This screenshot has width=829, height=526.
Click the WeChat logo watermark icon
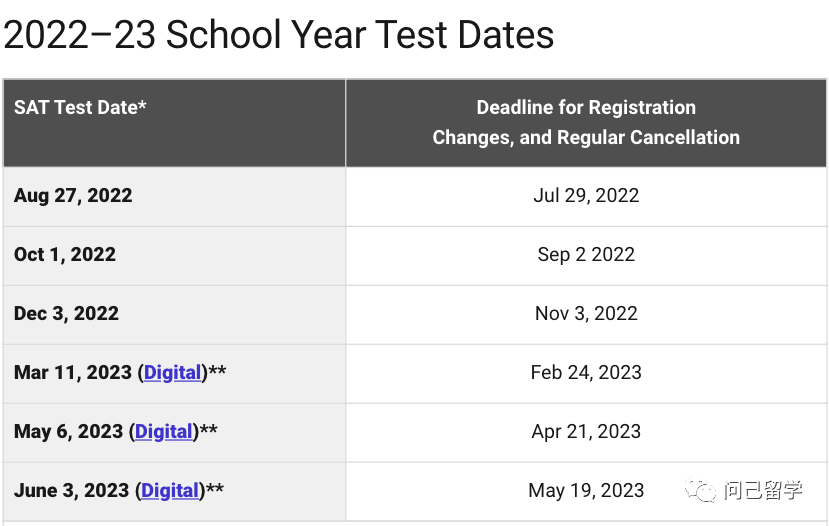tap(699, 490)
